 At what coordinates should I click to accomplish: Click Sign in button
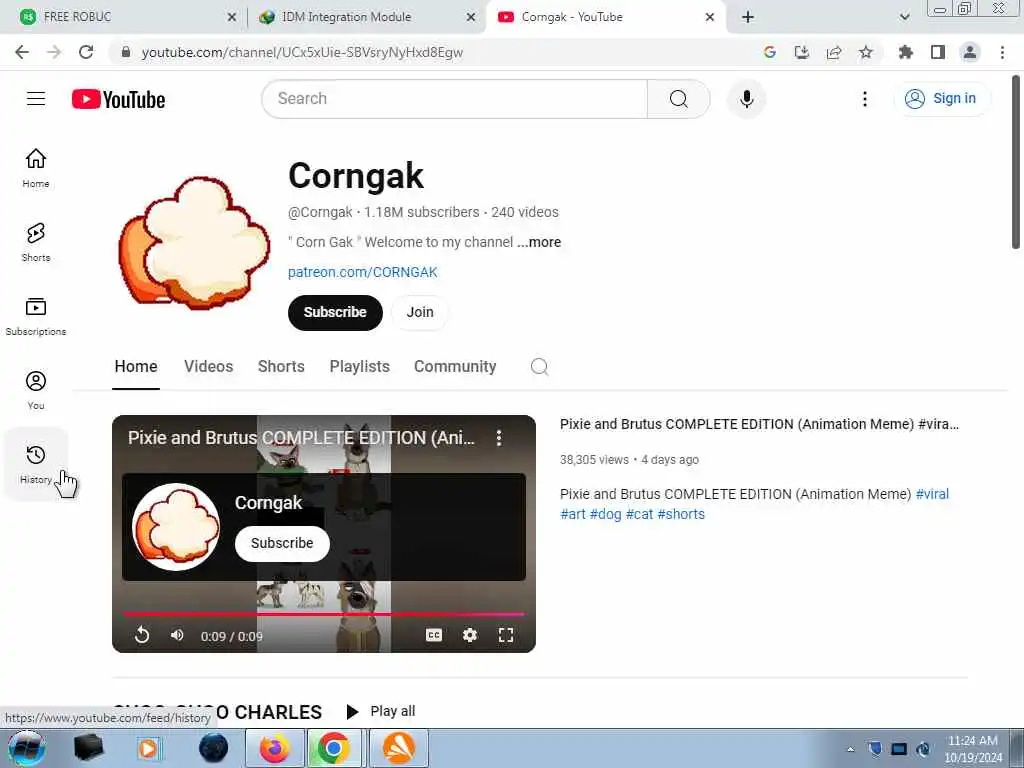pyautogui.click(x=941, y=99)
